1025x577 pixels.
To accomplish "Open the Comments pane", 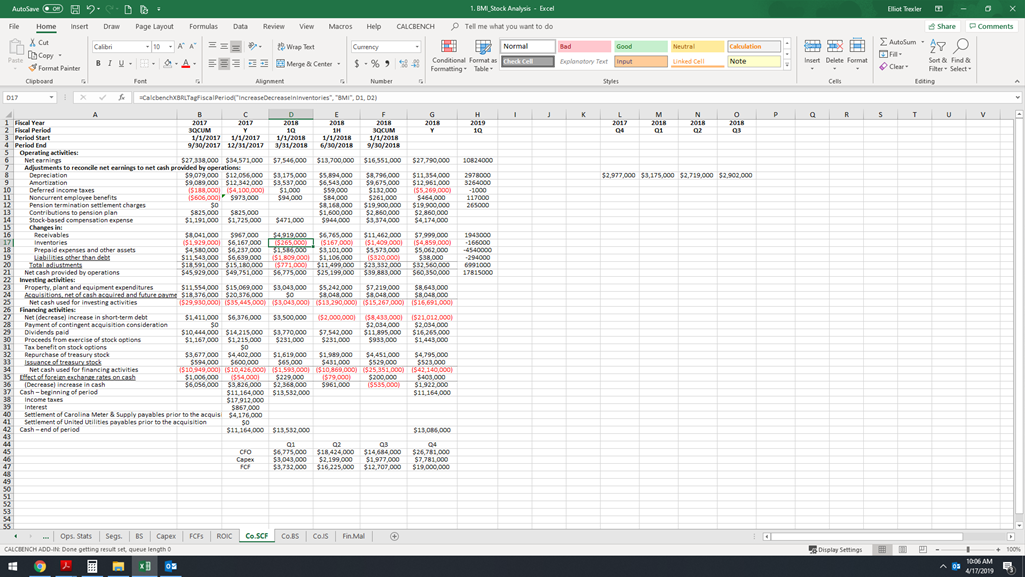I will (991, 27).
